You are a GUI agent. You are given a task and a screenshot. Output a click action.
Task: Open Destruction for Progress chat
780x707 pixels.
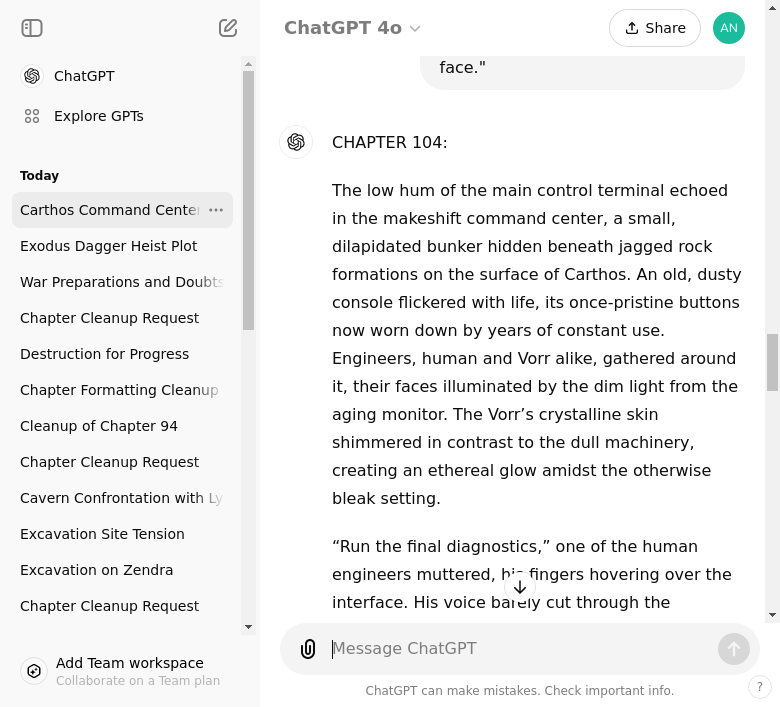coord(104,354)
